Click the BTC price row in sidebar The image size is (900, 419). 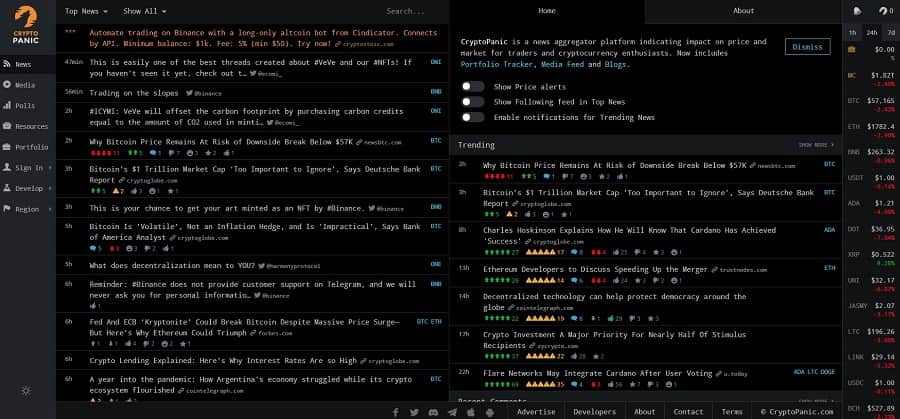[x=871, y=104]
